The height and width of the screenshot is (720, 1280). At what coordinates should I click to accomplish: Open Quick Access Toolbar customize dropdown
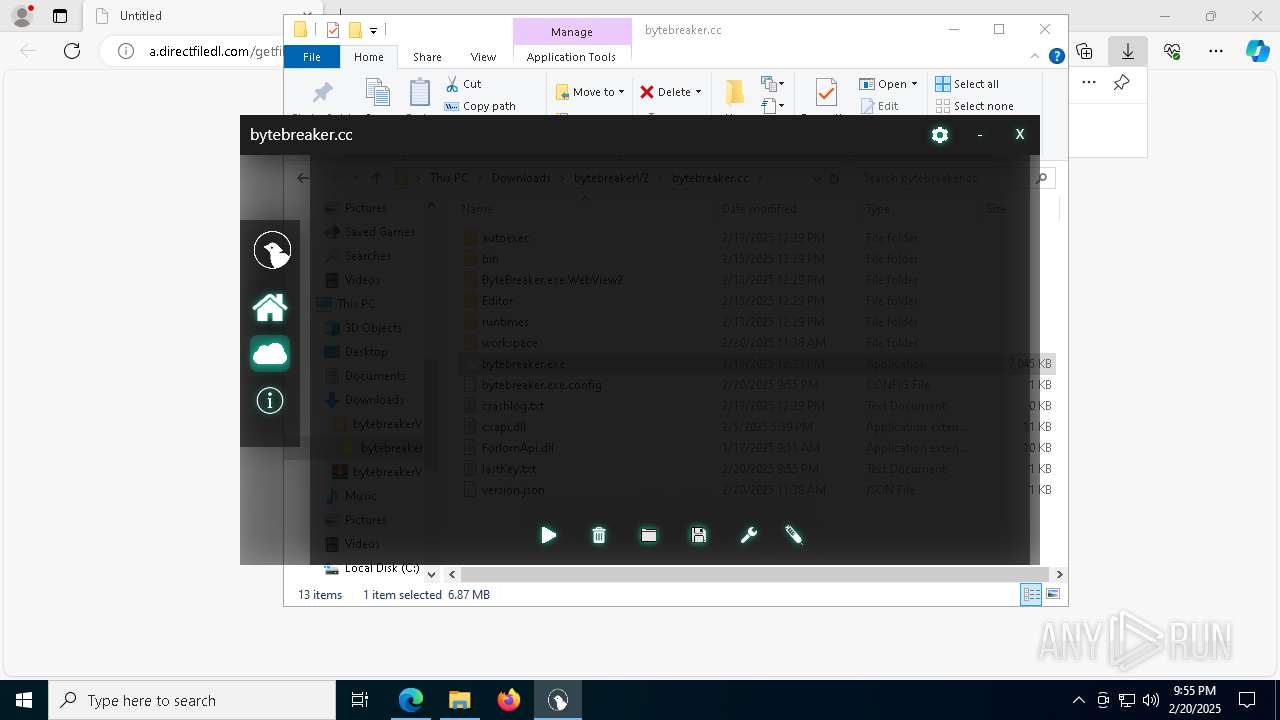[x=373, y=30]
